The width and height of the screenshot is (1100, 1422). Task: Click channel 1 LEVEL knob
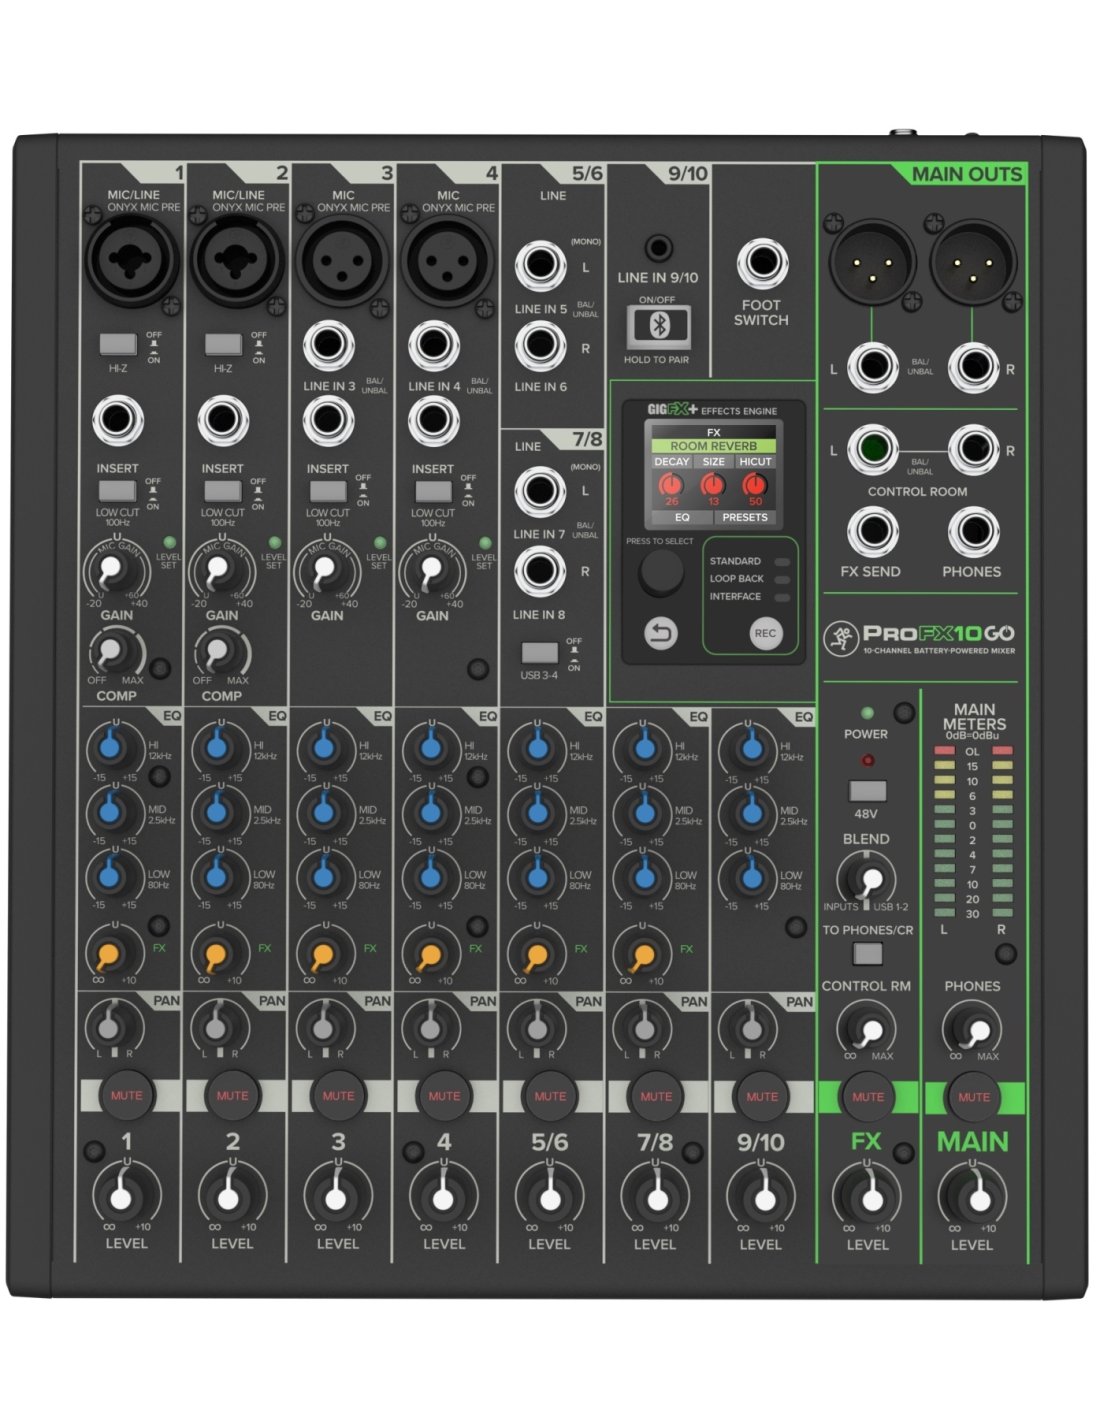[126, 1196]
